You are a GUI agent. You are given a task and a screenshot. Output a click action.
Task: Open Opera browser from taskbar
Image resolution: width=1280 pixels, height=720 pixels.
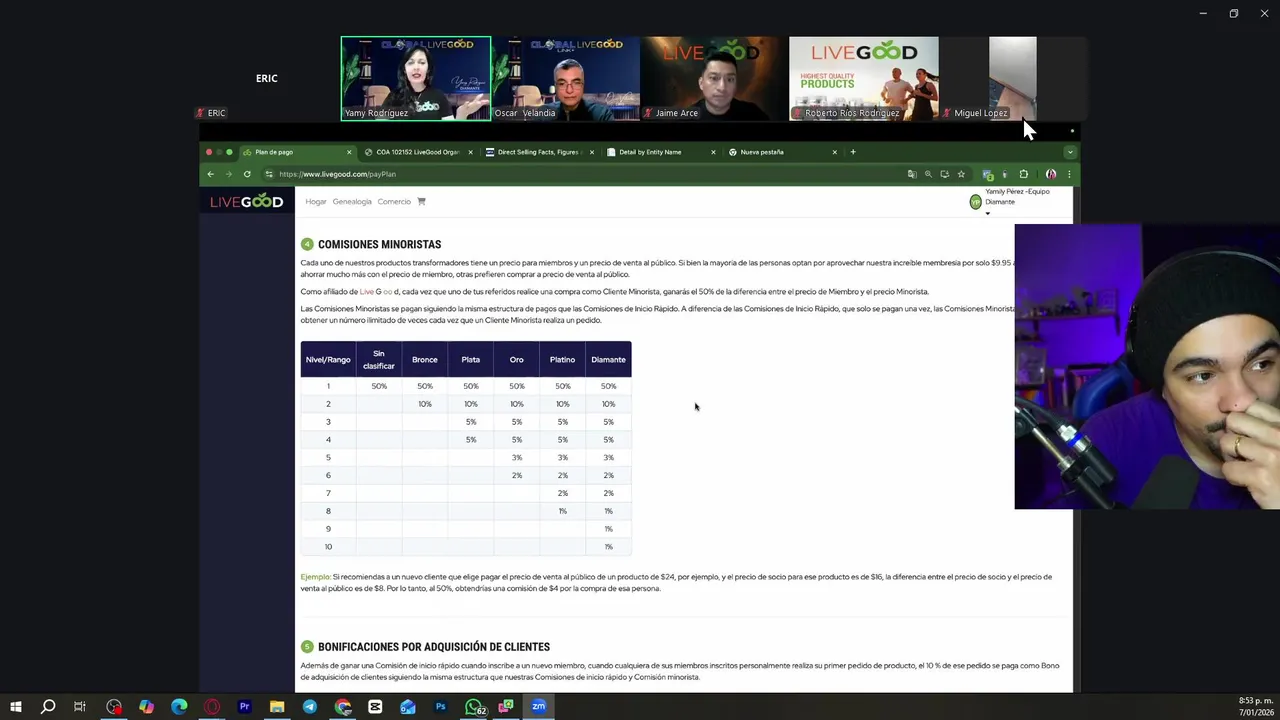click(x=212, y=707)
